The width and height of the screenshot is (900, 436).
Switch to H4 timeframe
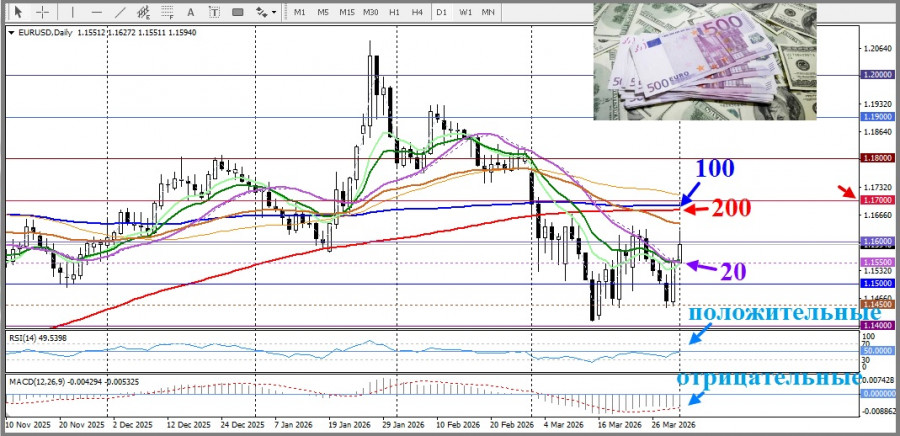417,11
